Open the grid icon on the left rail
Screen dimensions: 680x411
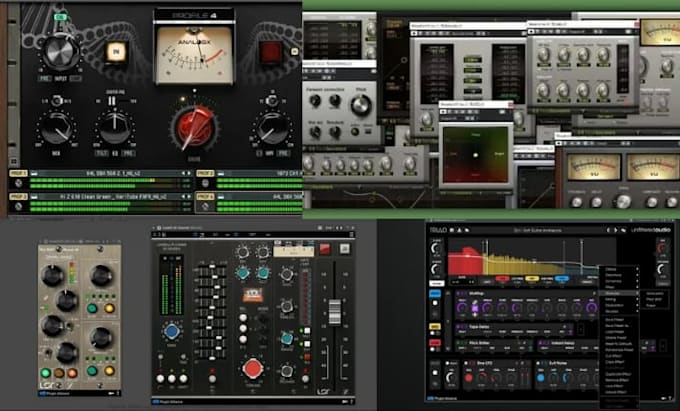pyautogui.click(x=13, y=161)
